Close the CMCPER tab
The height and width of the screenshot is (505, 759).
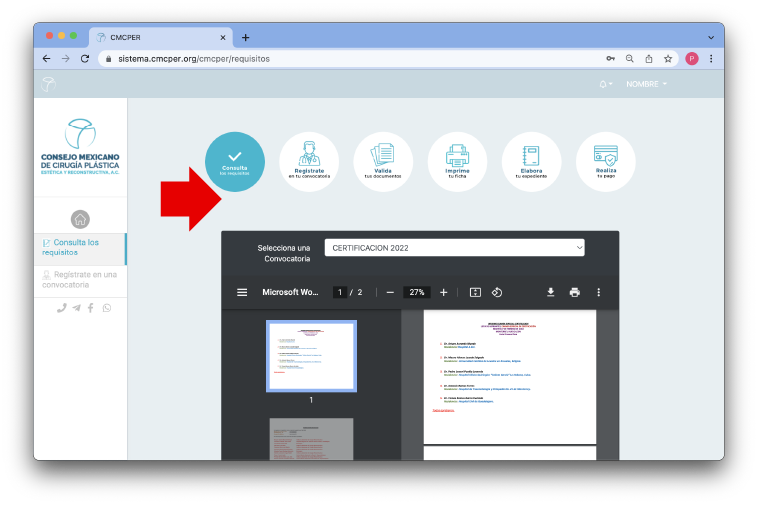(x=223, y=37)
